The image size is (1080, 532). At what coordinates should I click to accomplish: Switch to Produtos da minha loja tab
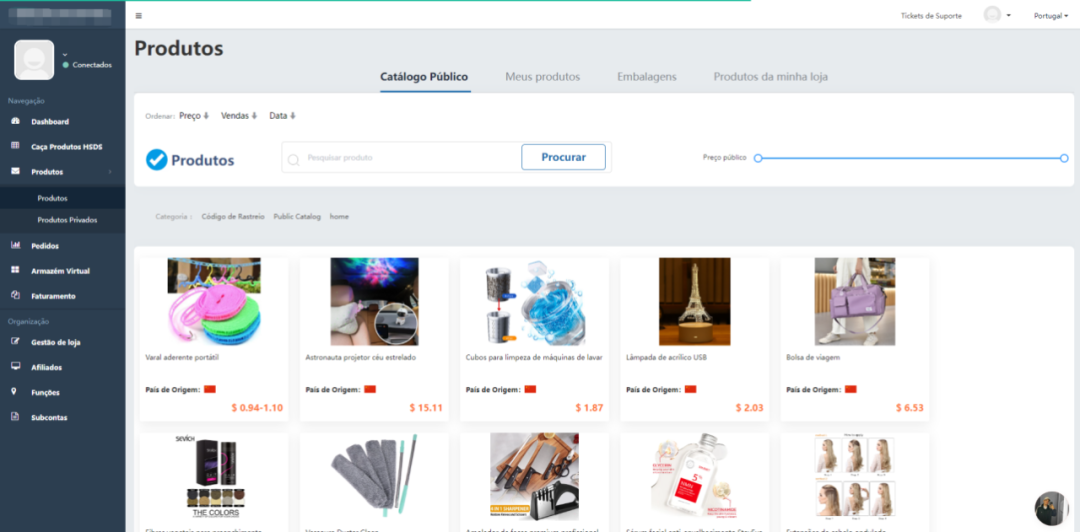pyautogui.click(x=771, y=76)
